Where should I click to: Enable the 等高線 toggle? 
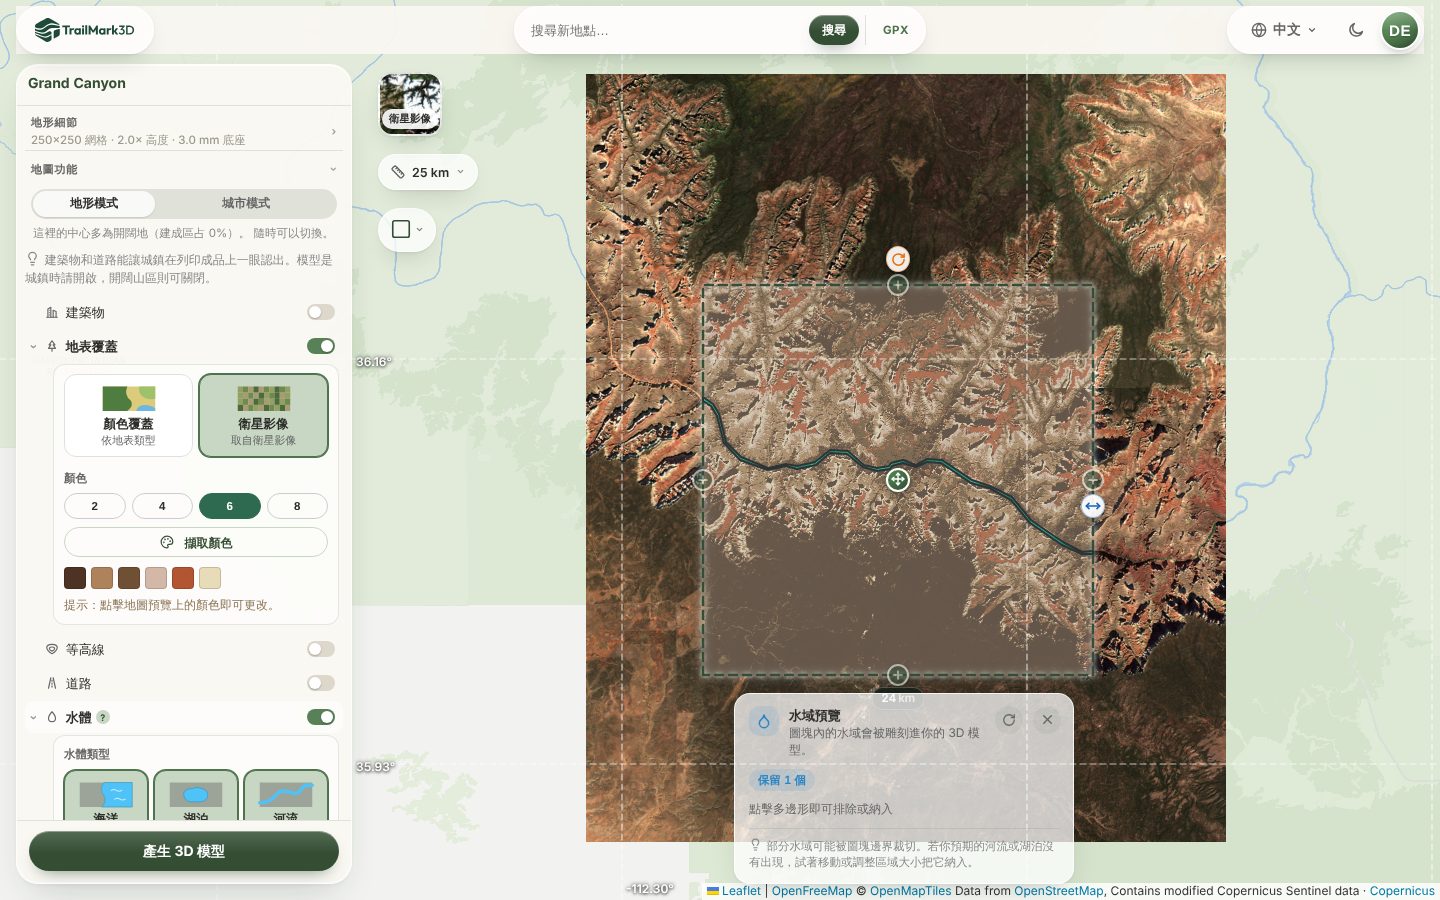click(321, 649)
